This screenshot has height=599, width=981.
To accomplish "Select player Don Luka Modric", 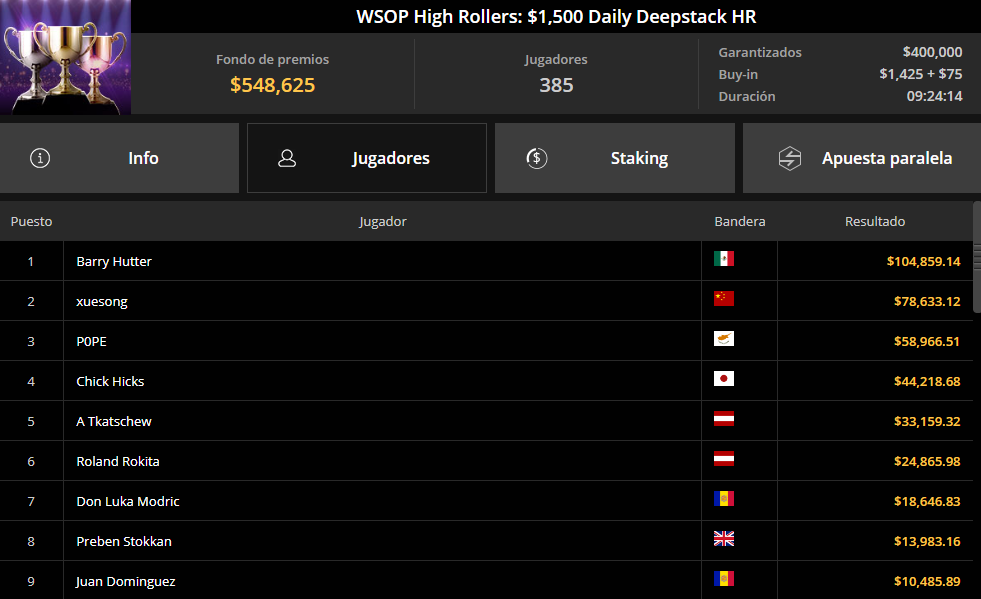I will click(x=128, y=502).
